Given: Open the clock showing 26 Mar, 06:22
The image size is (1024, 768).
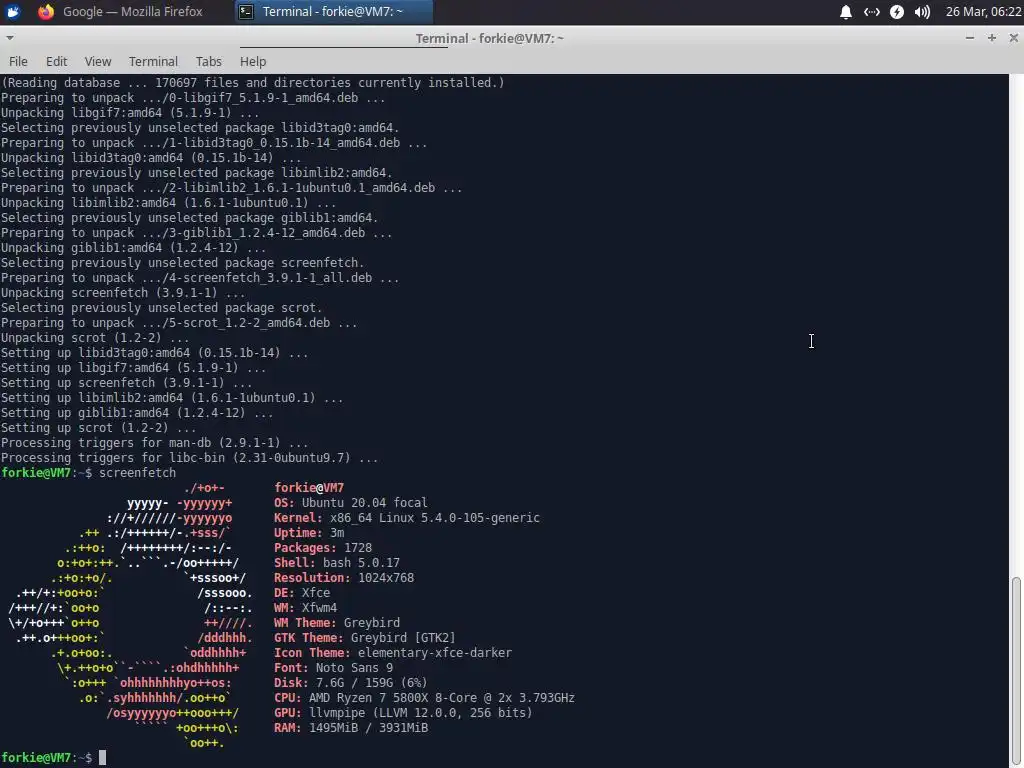Looking at the screenshot, I should (x=983, y=12).
